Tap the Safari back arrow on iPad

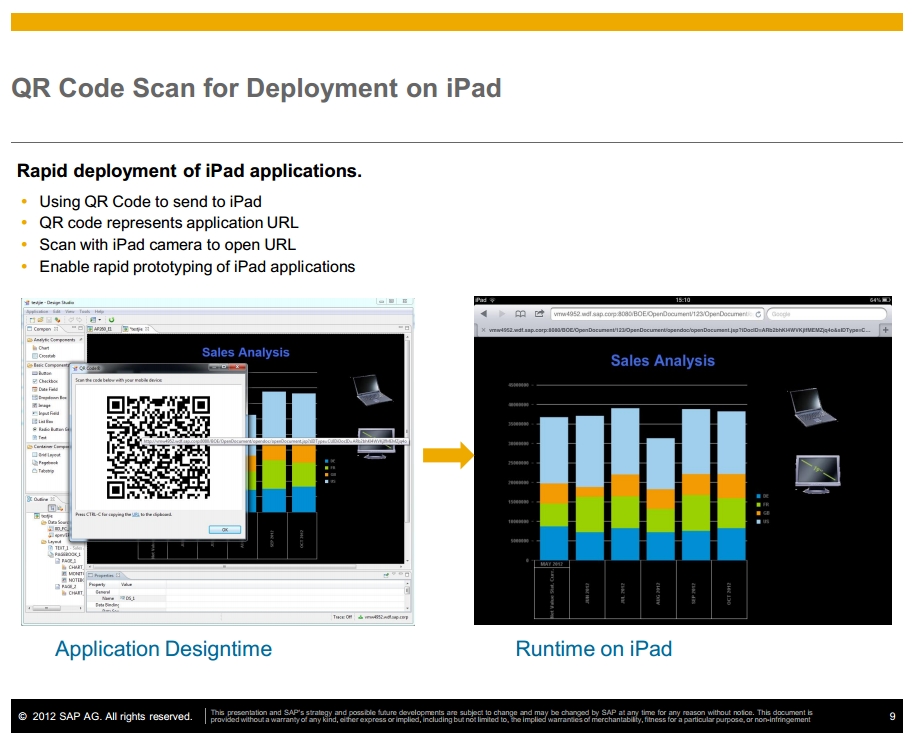484,314
